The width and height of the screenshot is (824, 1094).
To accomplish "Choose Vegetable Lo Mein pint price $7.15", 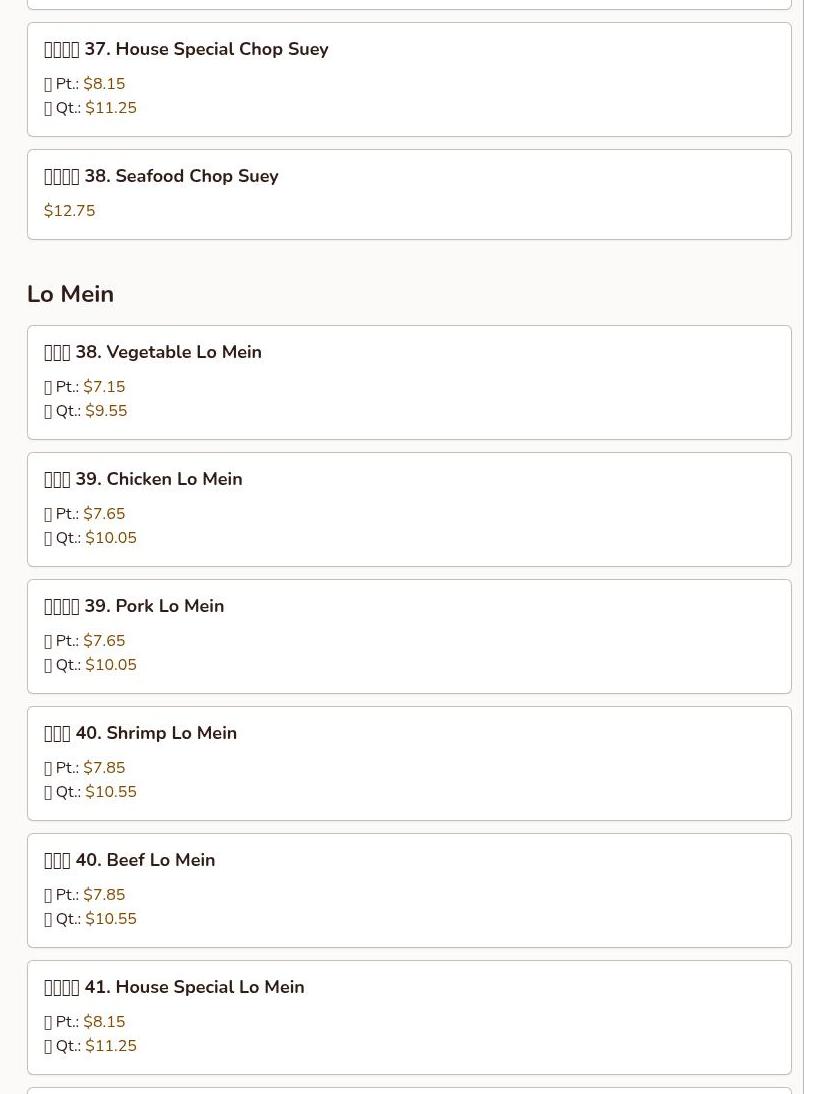I will 104,387.
